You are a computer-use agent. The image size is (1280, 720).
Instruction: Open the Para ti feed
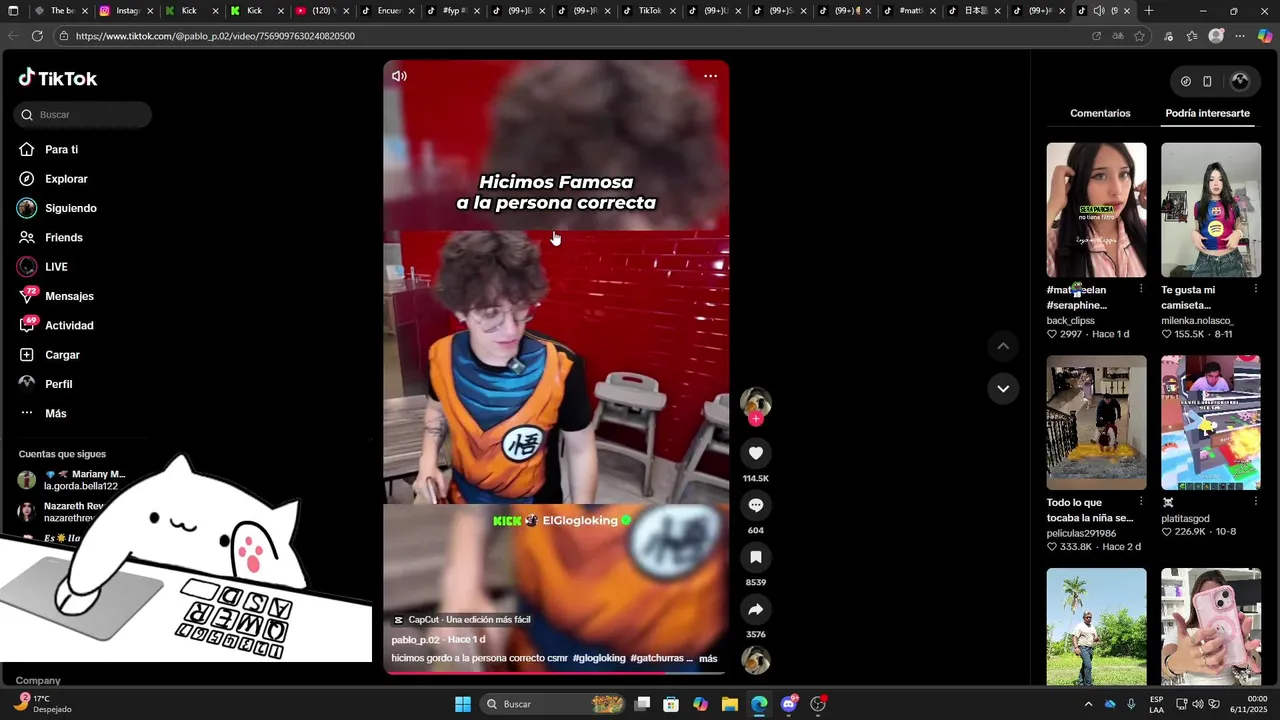(61, 149)
